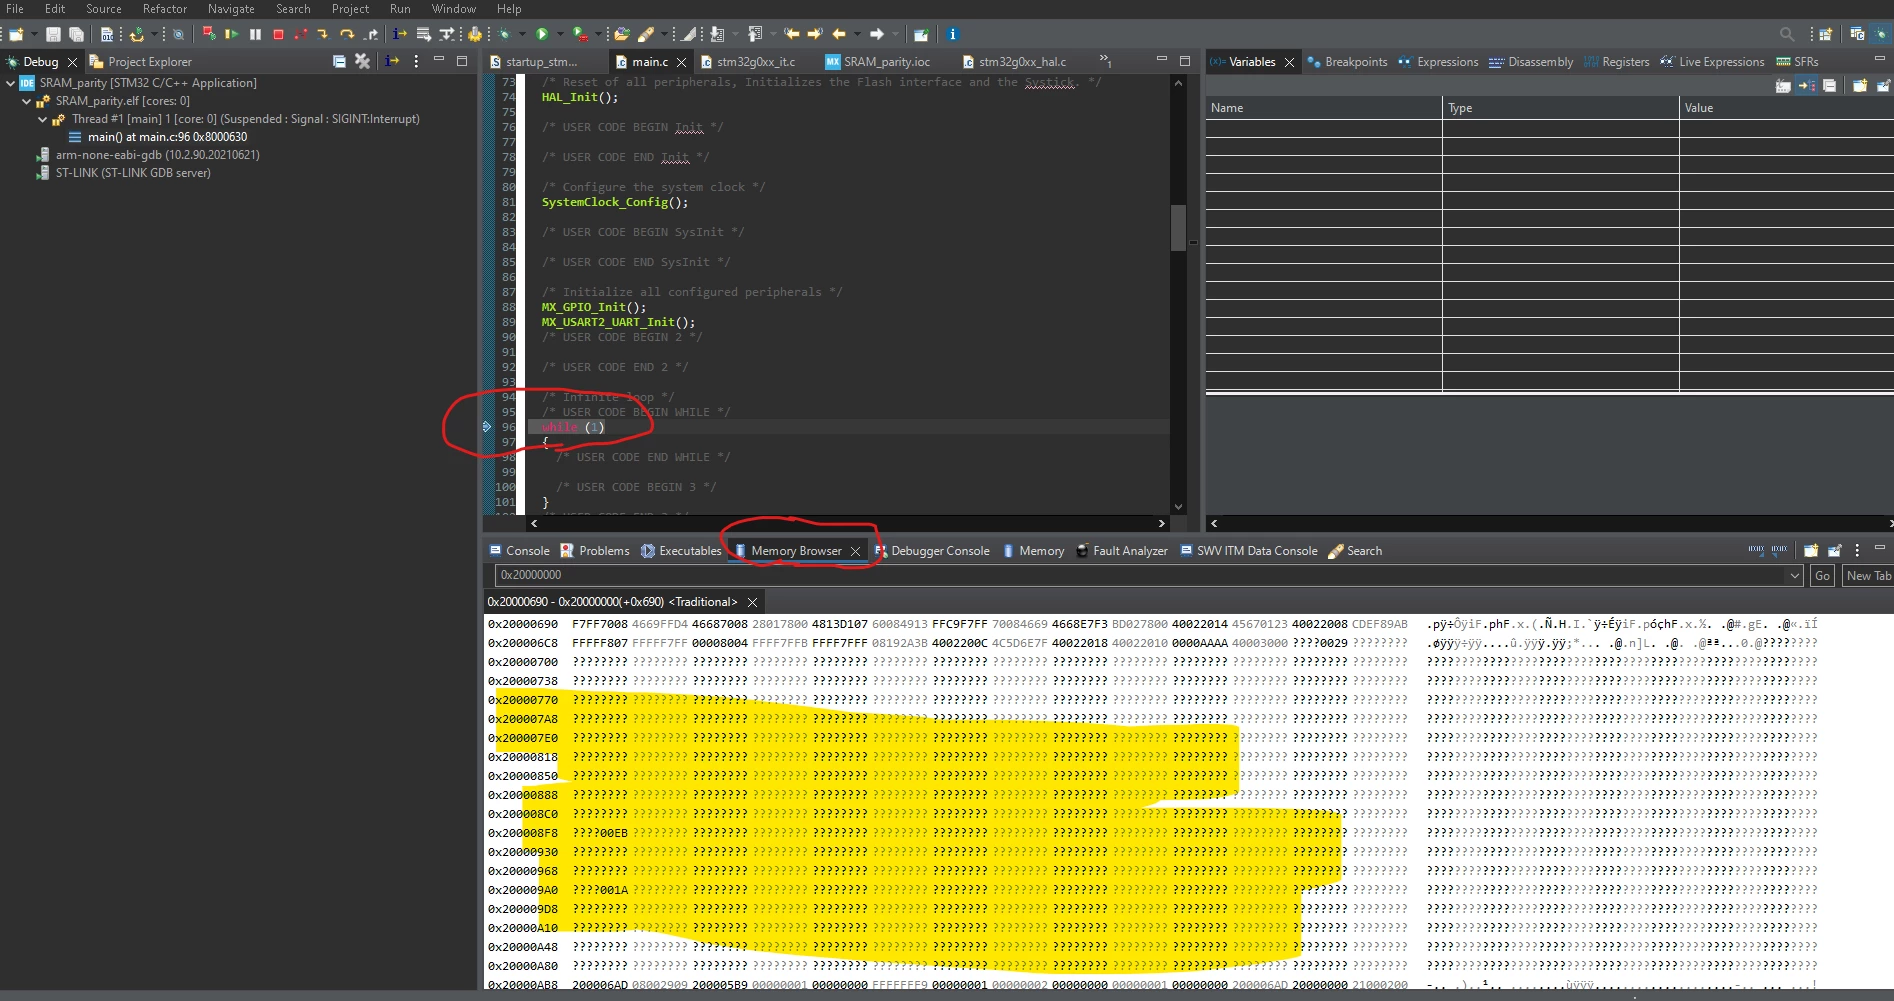Collapse the Thread #1 main tree node
1894x1001 pixels.
coord(43,119)
